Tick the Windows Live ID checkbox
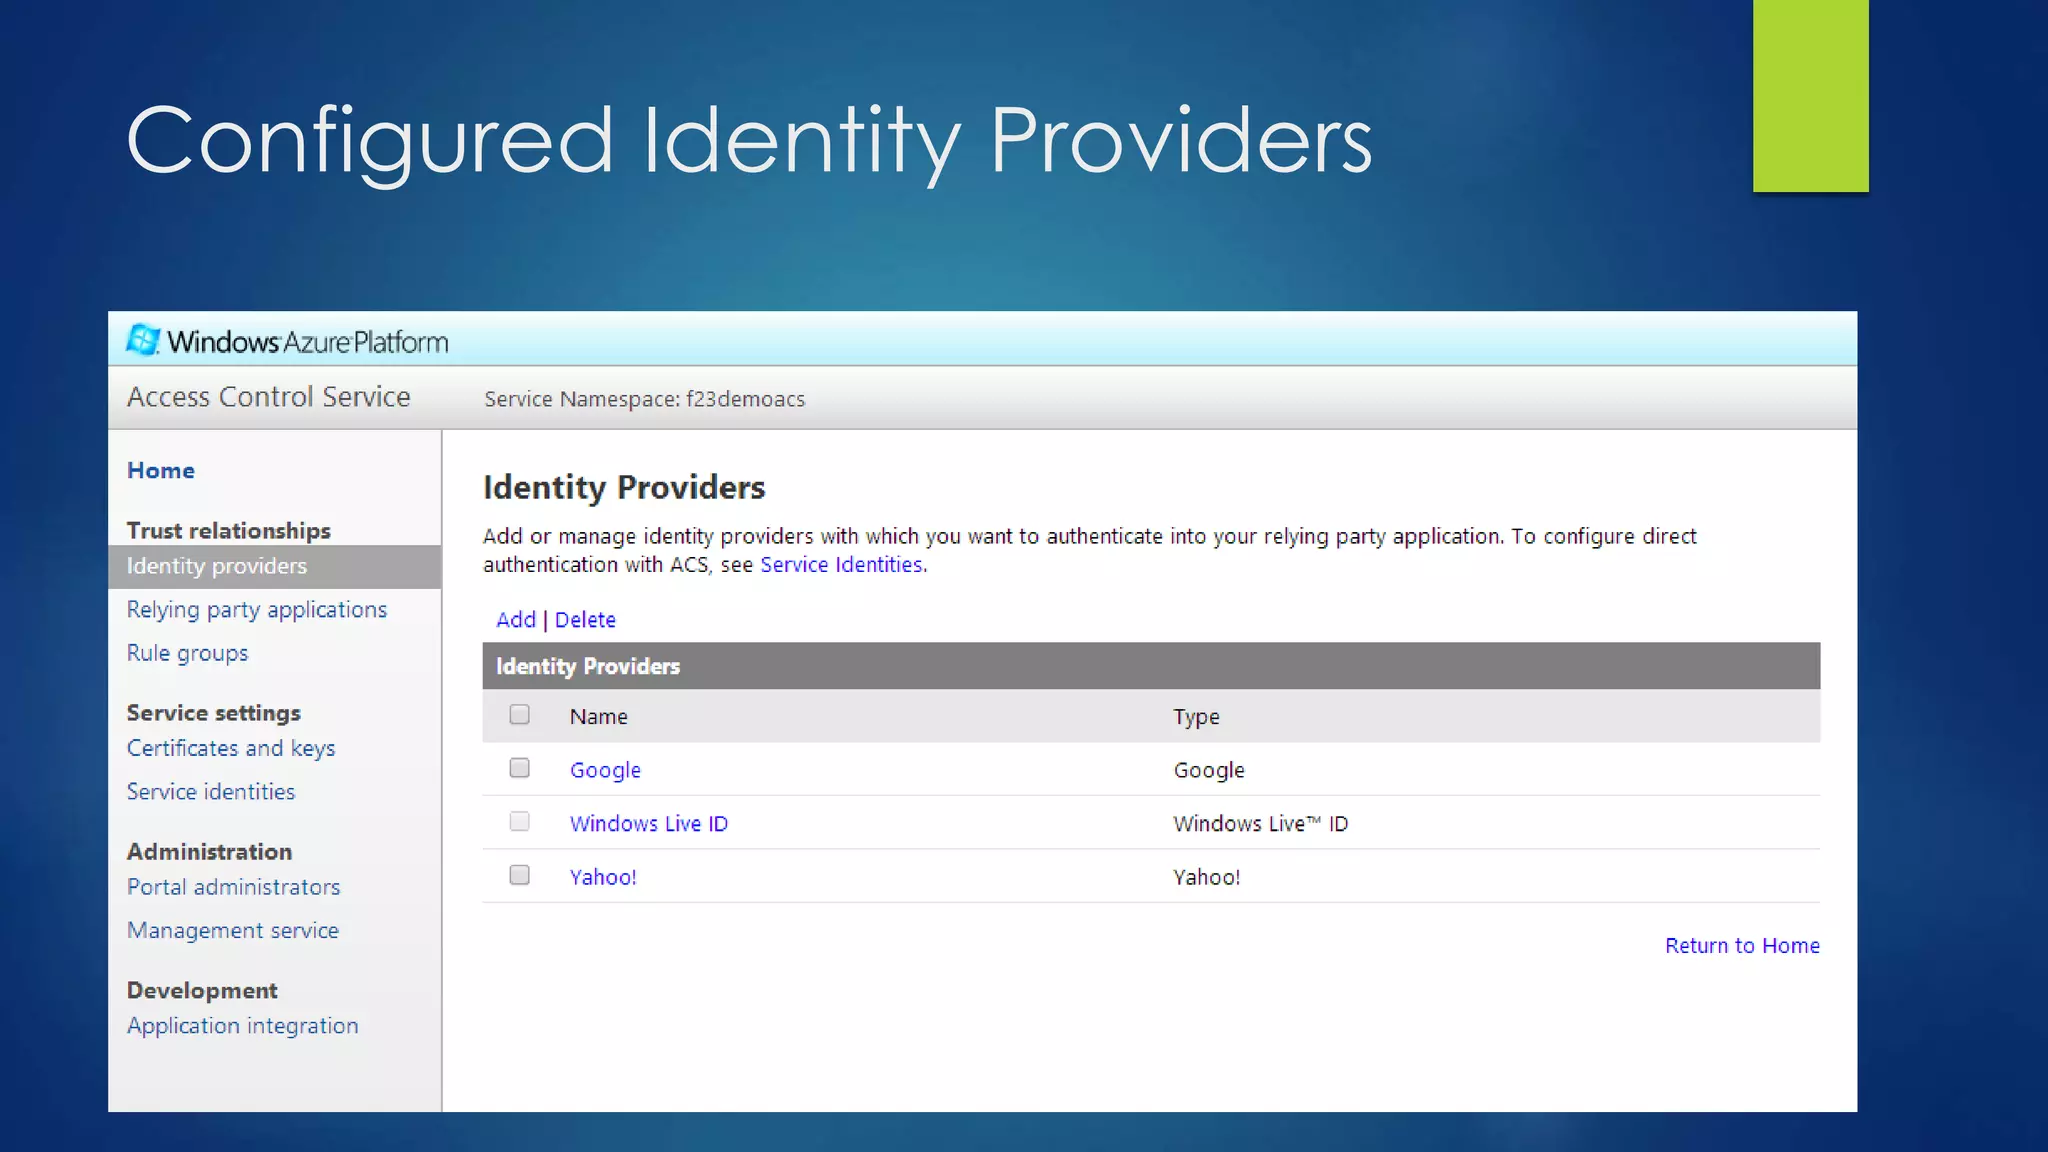This screenshot has height=1152, width=2048. 519,822
